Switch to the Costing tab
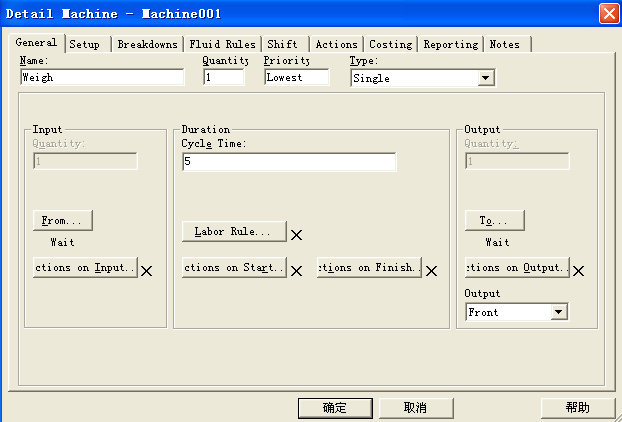Image resolution: width=622 pixels, height=422 pixels. [390, 44]
